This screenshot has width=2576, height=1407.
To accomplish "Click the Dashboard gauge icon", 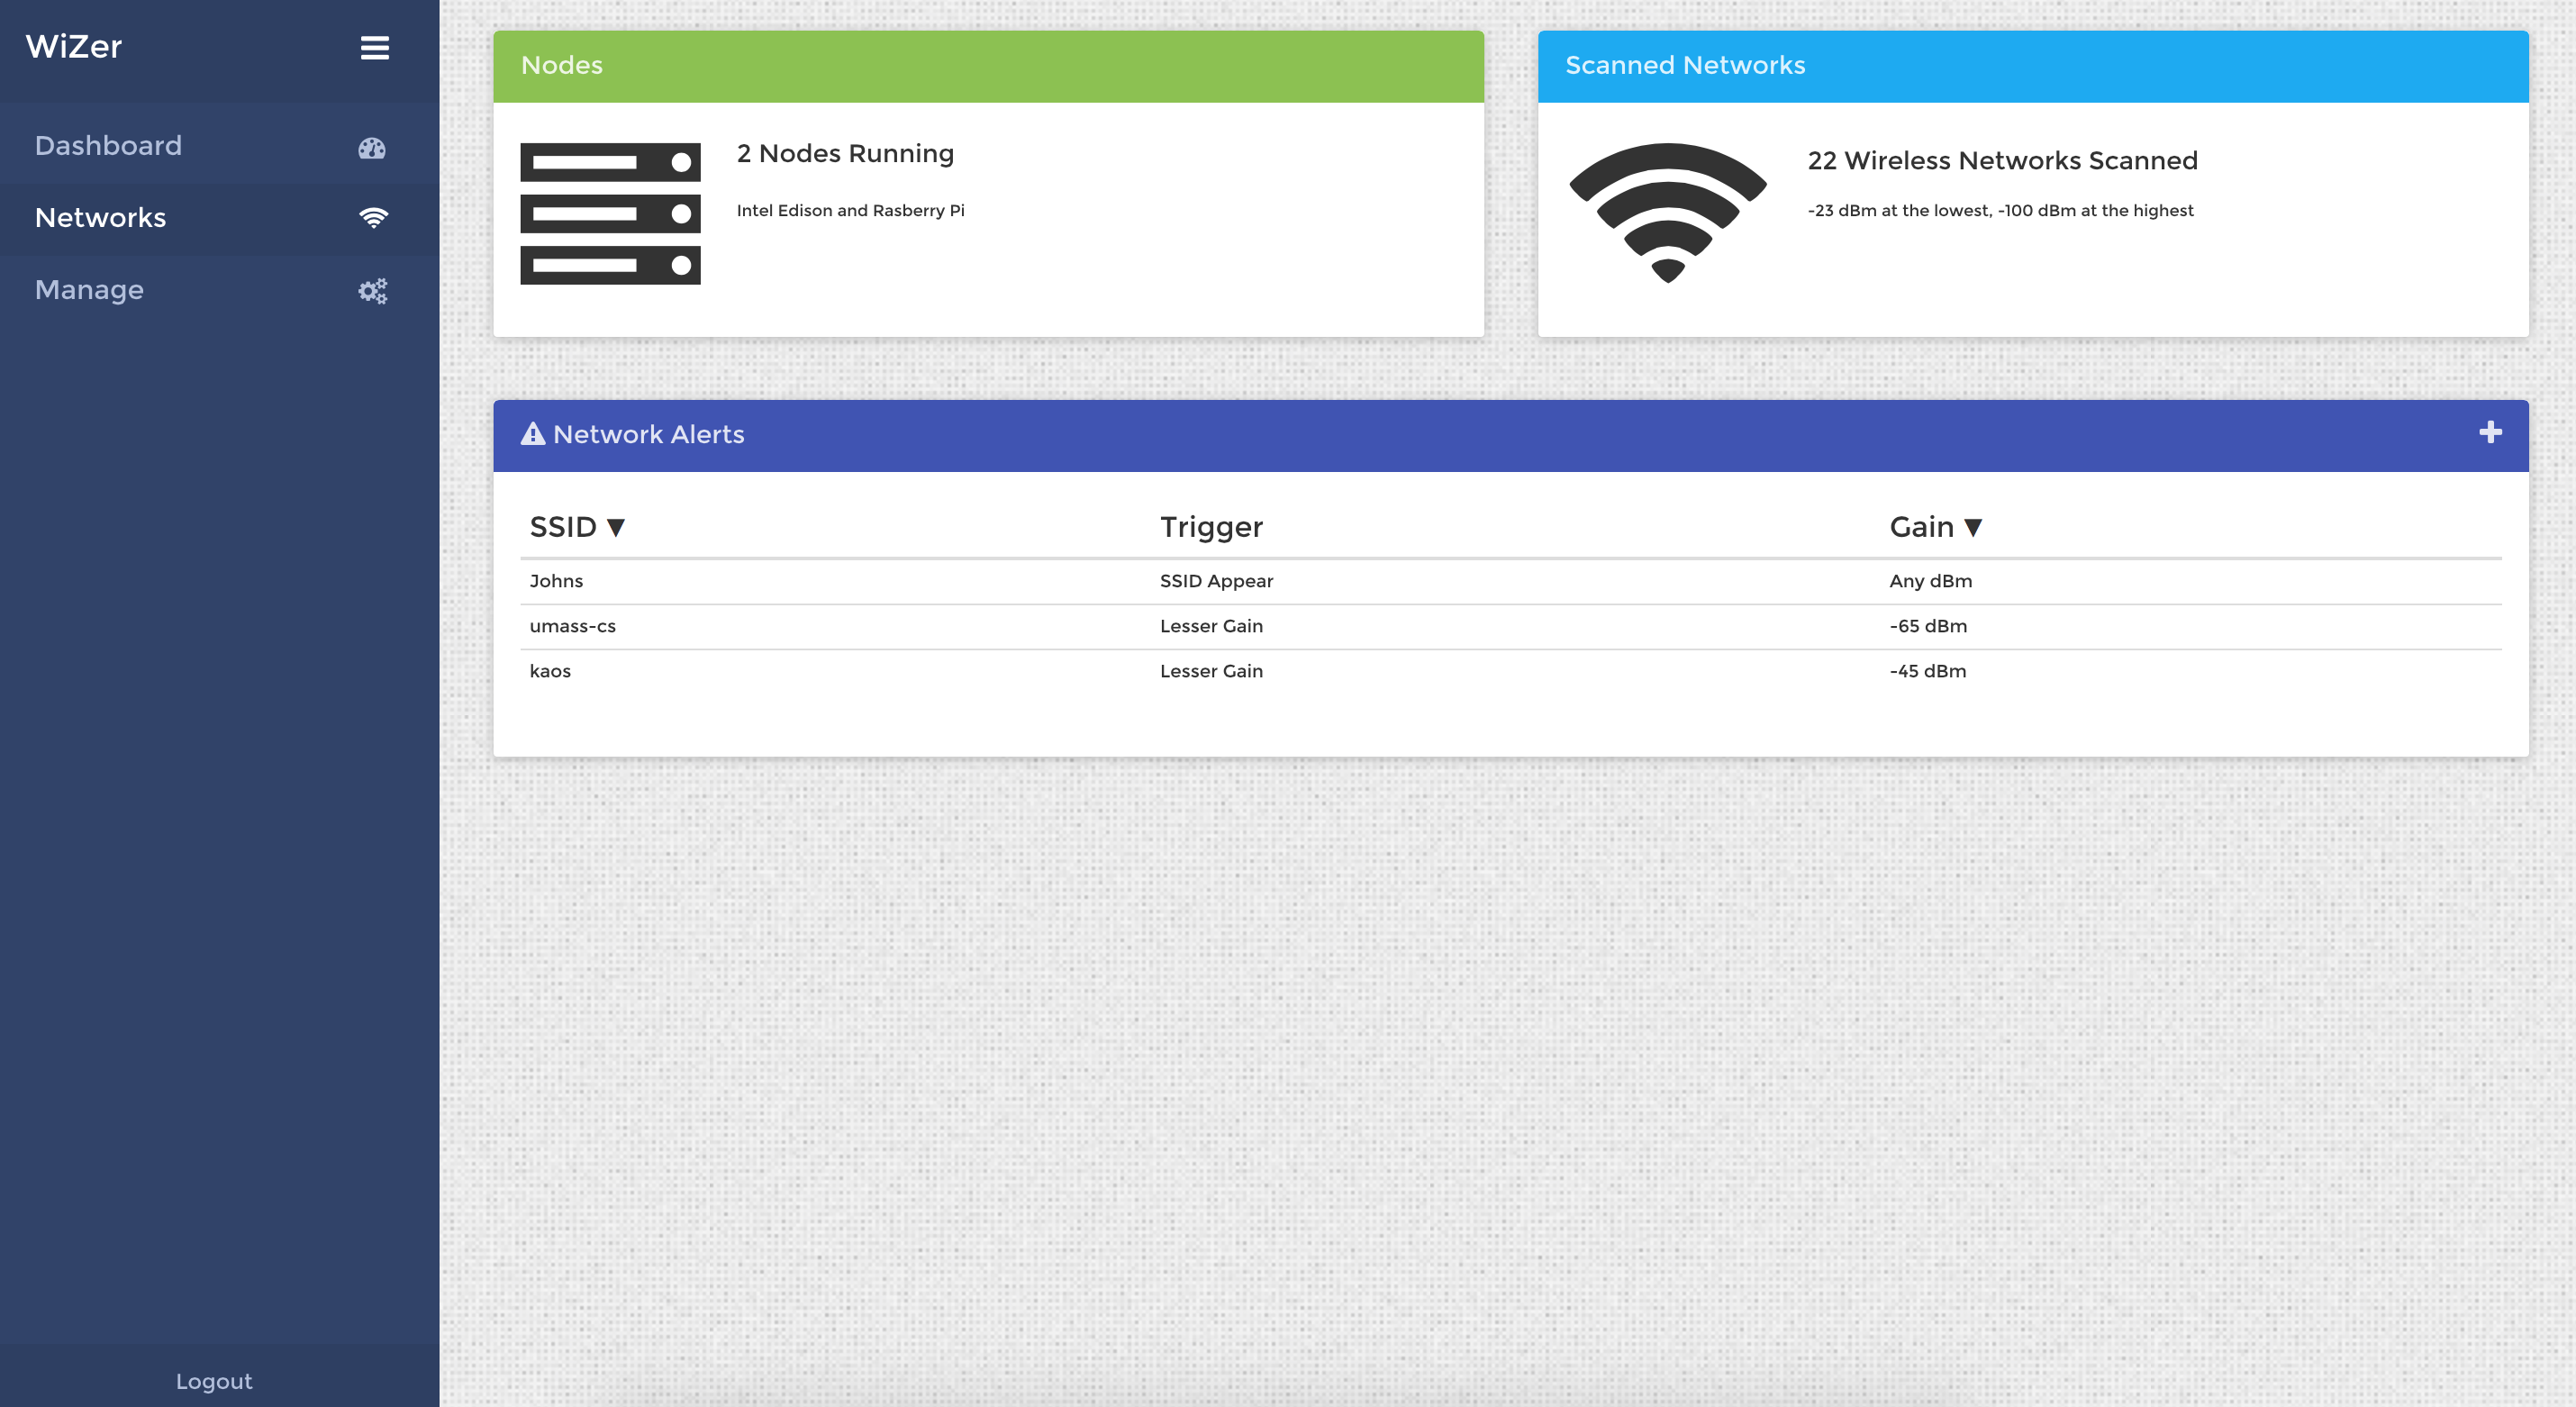I will [372, 148].
